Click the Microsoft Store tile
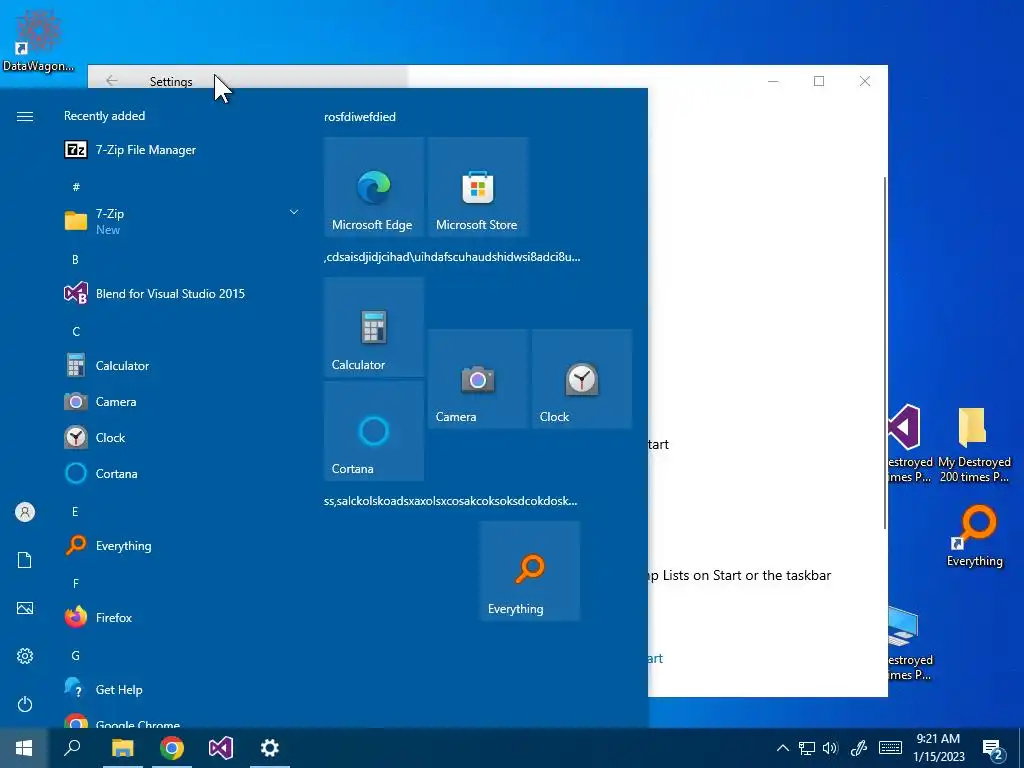1024x768 pixels. [477, 187]
